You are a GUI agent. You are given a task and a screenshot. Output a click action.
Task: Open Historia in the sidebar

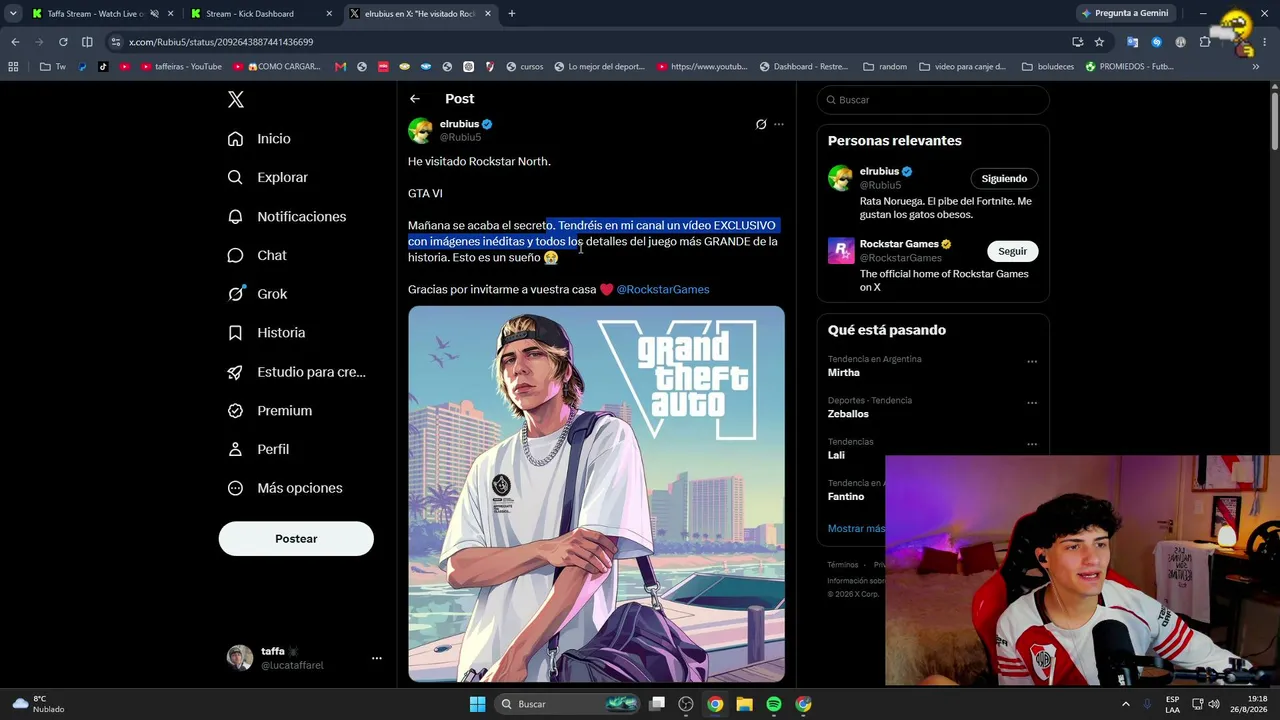(266, 333)
